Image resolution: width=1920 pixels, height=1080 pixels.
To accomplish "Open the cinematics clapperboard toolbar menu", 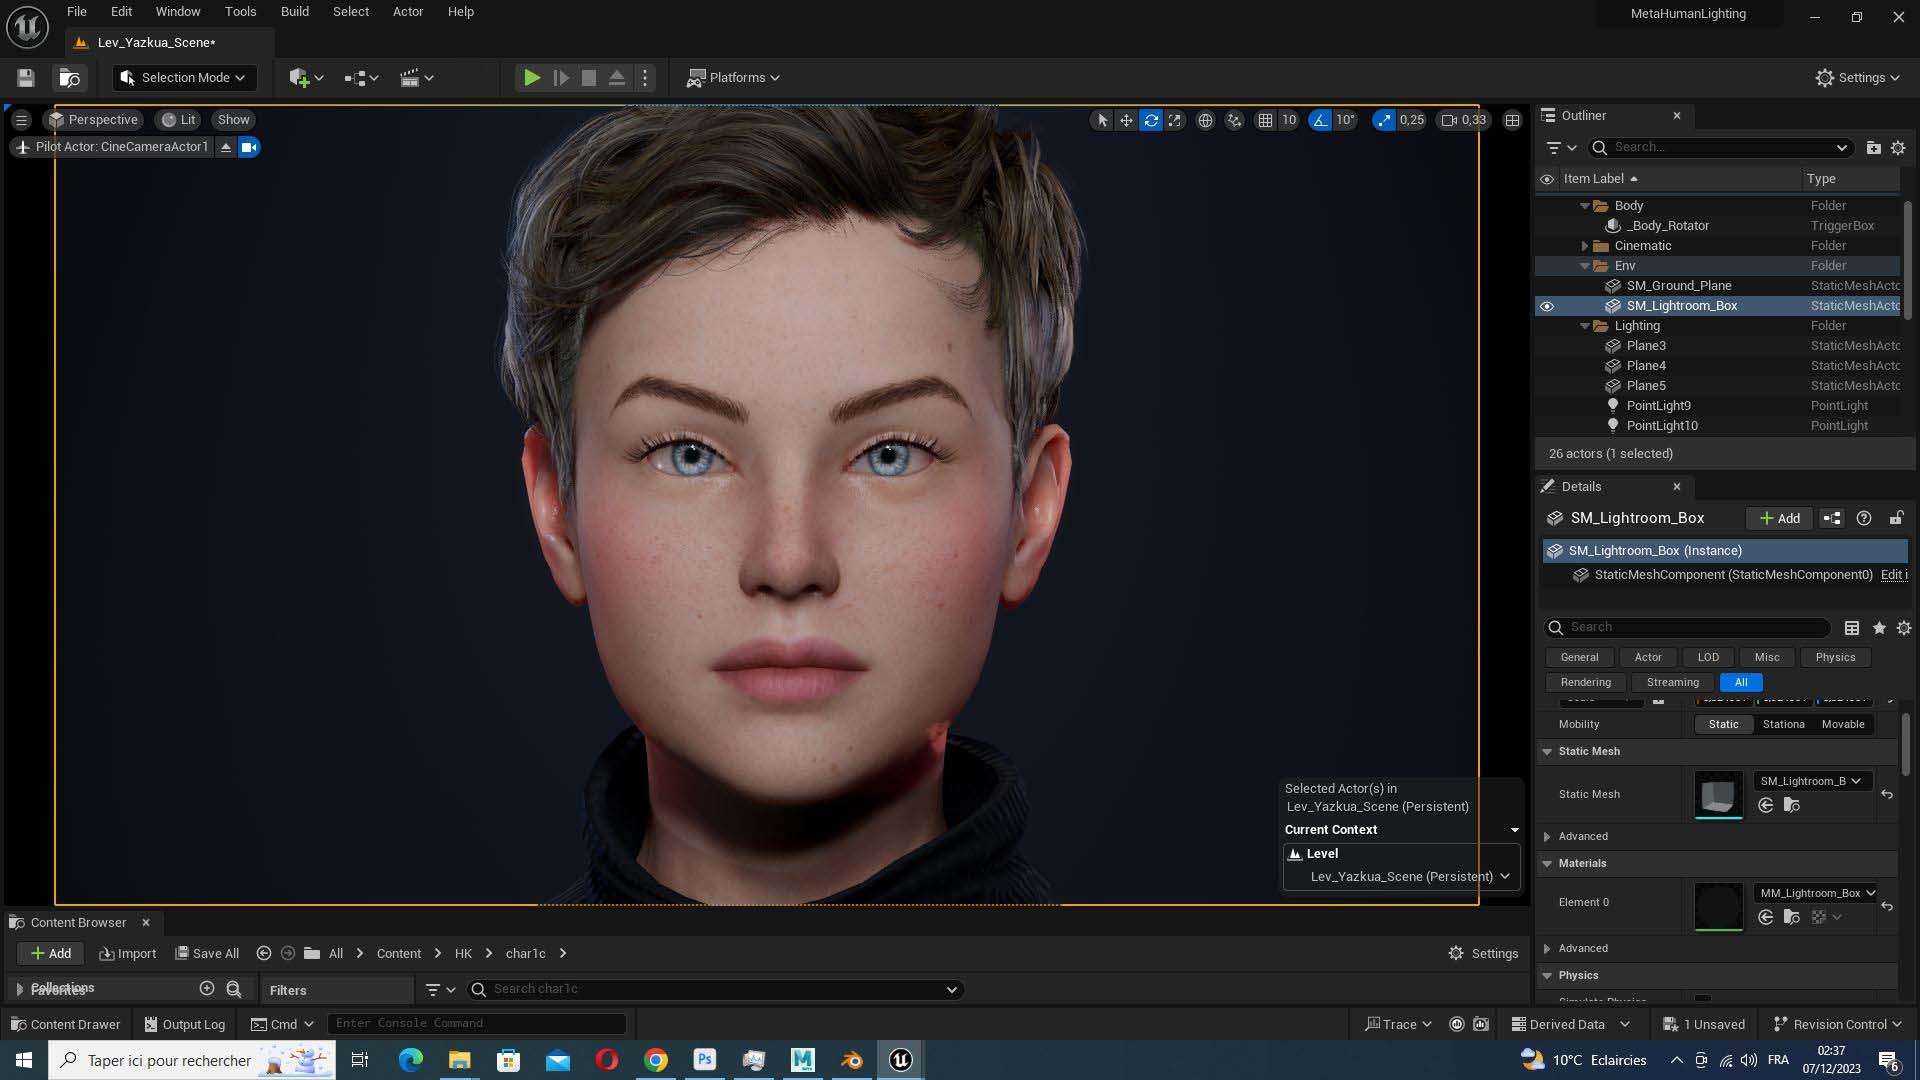I will pyautogui.click(x=416, y=77).
